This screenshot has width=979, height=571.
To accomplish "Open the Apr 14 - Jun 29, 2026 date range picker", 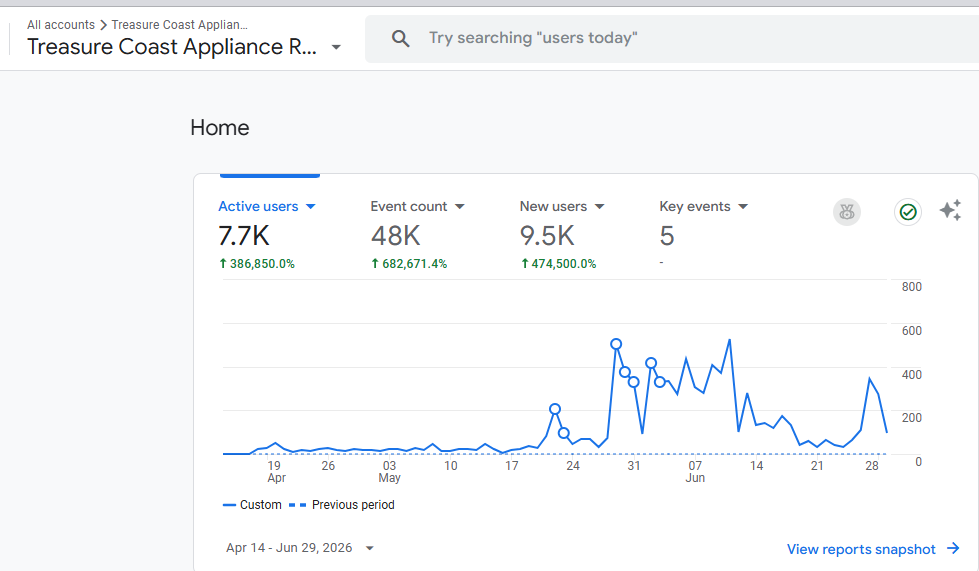I will point(300,548).
